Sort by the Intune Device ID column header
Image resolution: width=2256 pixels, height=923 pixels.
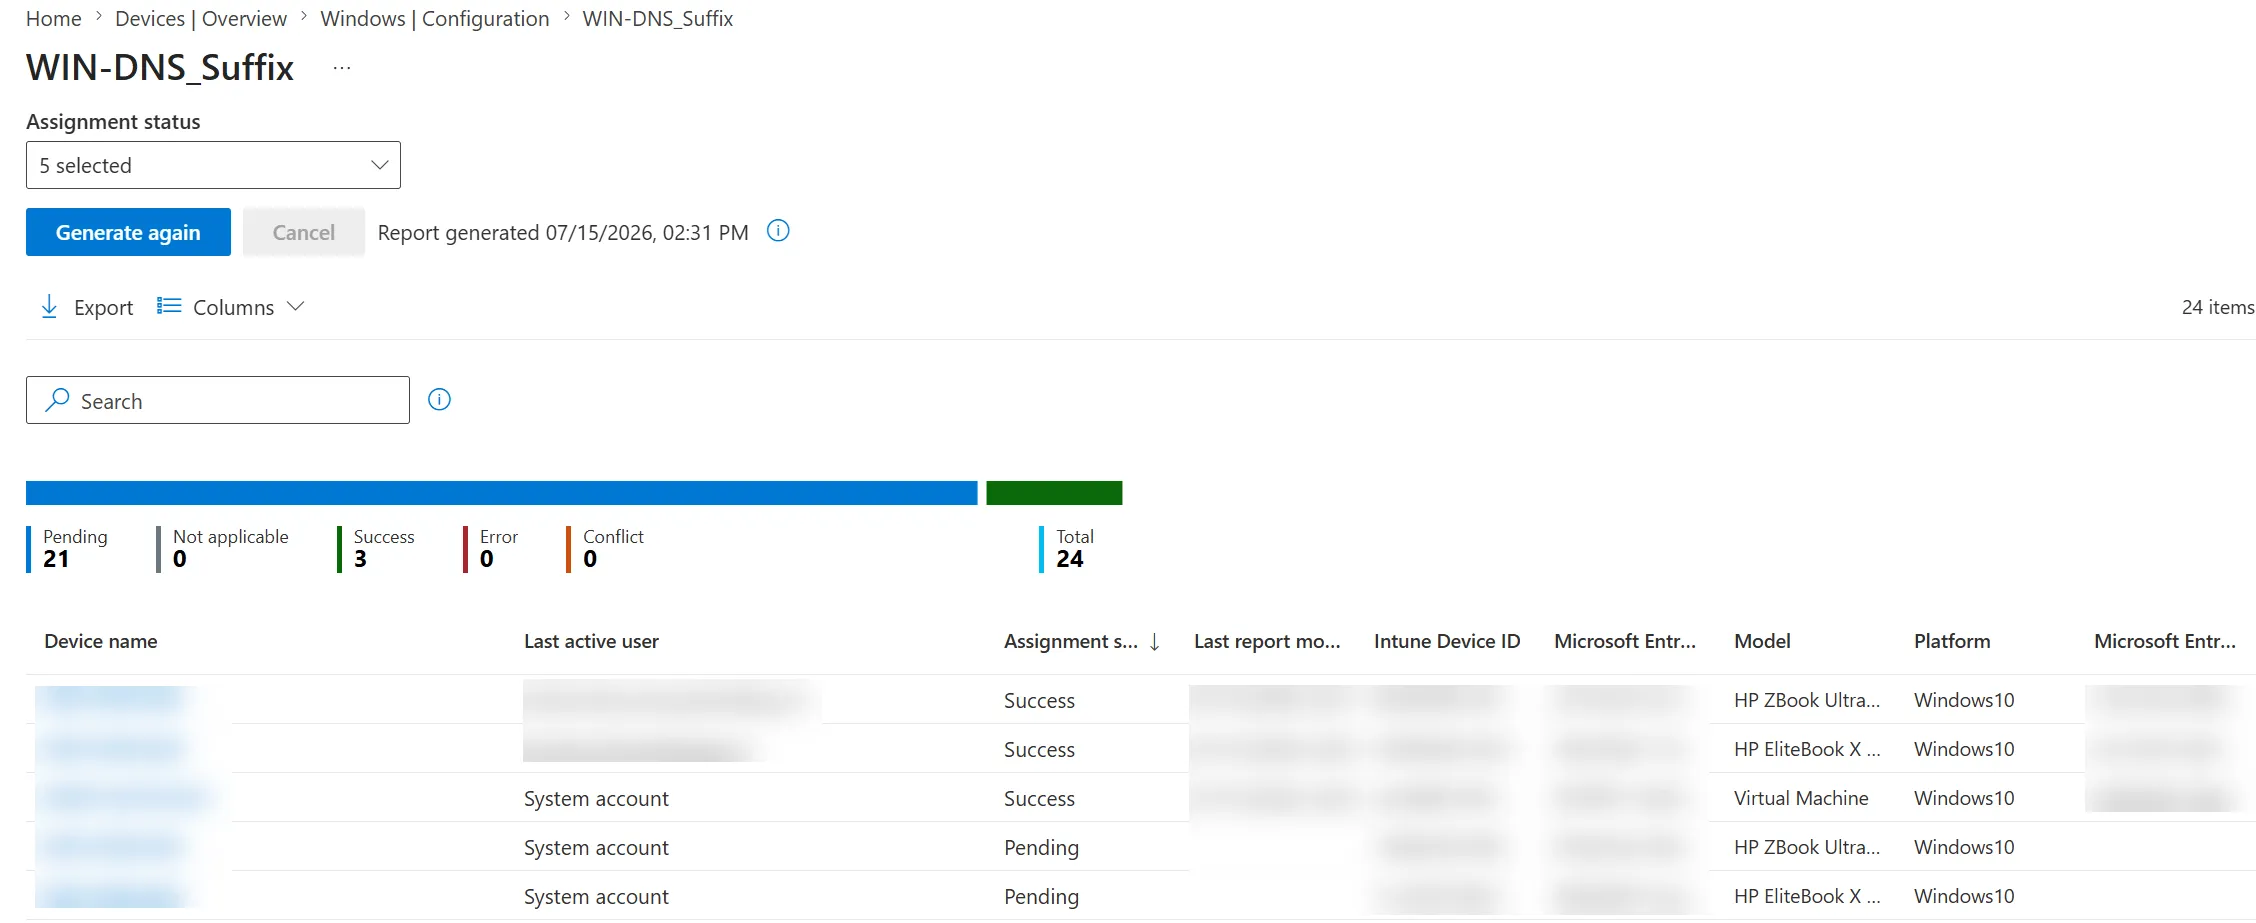(x=1447, y=641)
